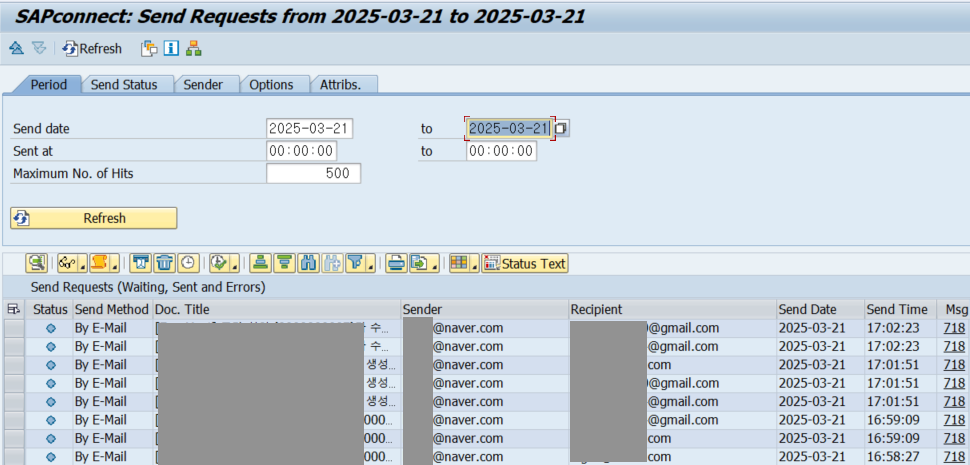970x465 pixels.
Task: Click the Sender column header
Action: tap(485, 309)
